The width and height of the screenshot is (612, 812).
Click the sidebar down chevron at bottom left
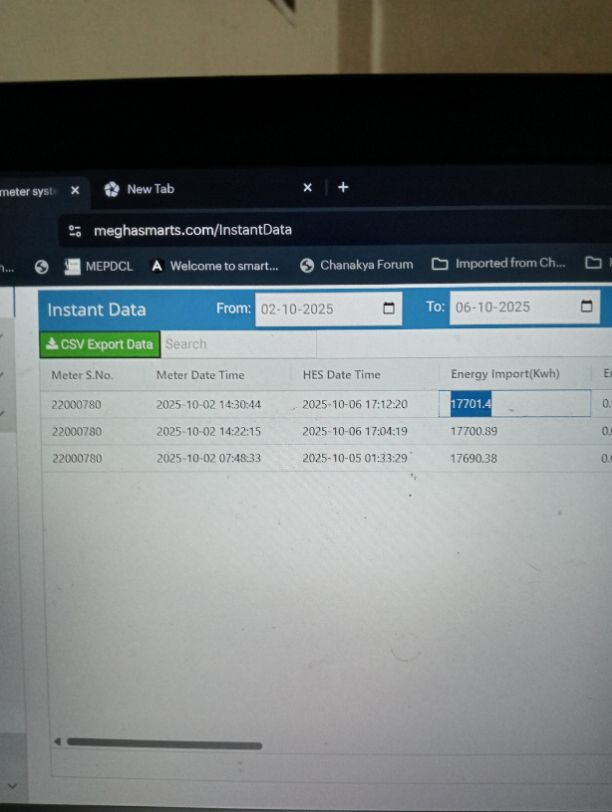click(x=12, y=786)
